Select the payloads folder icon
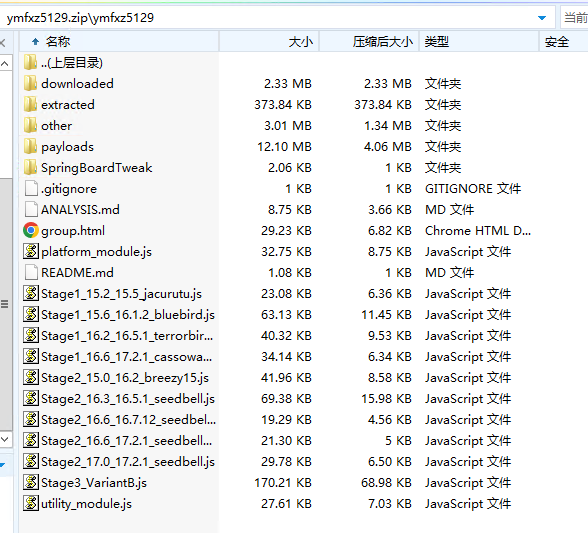This screenshot has width=588, height=533. pyautogui.click(x=30, y=147)
